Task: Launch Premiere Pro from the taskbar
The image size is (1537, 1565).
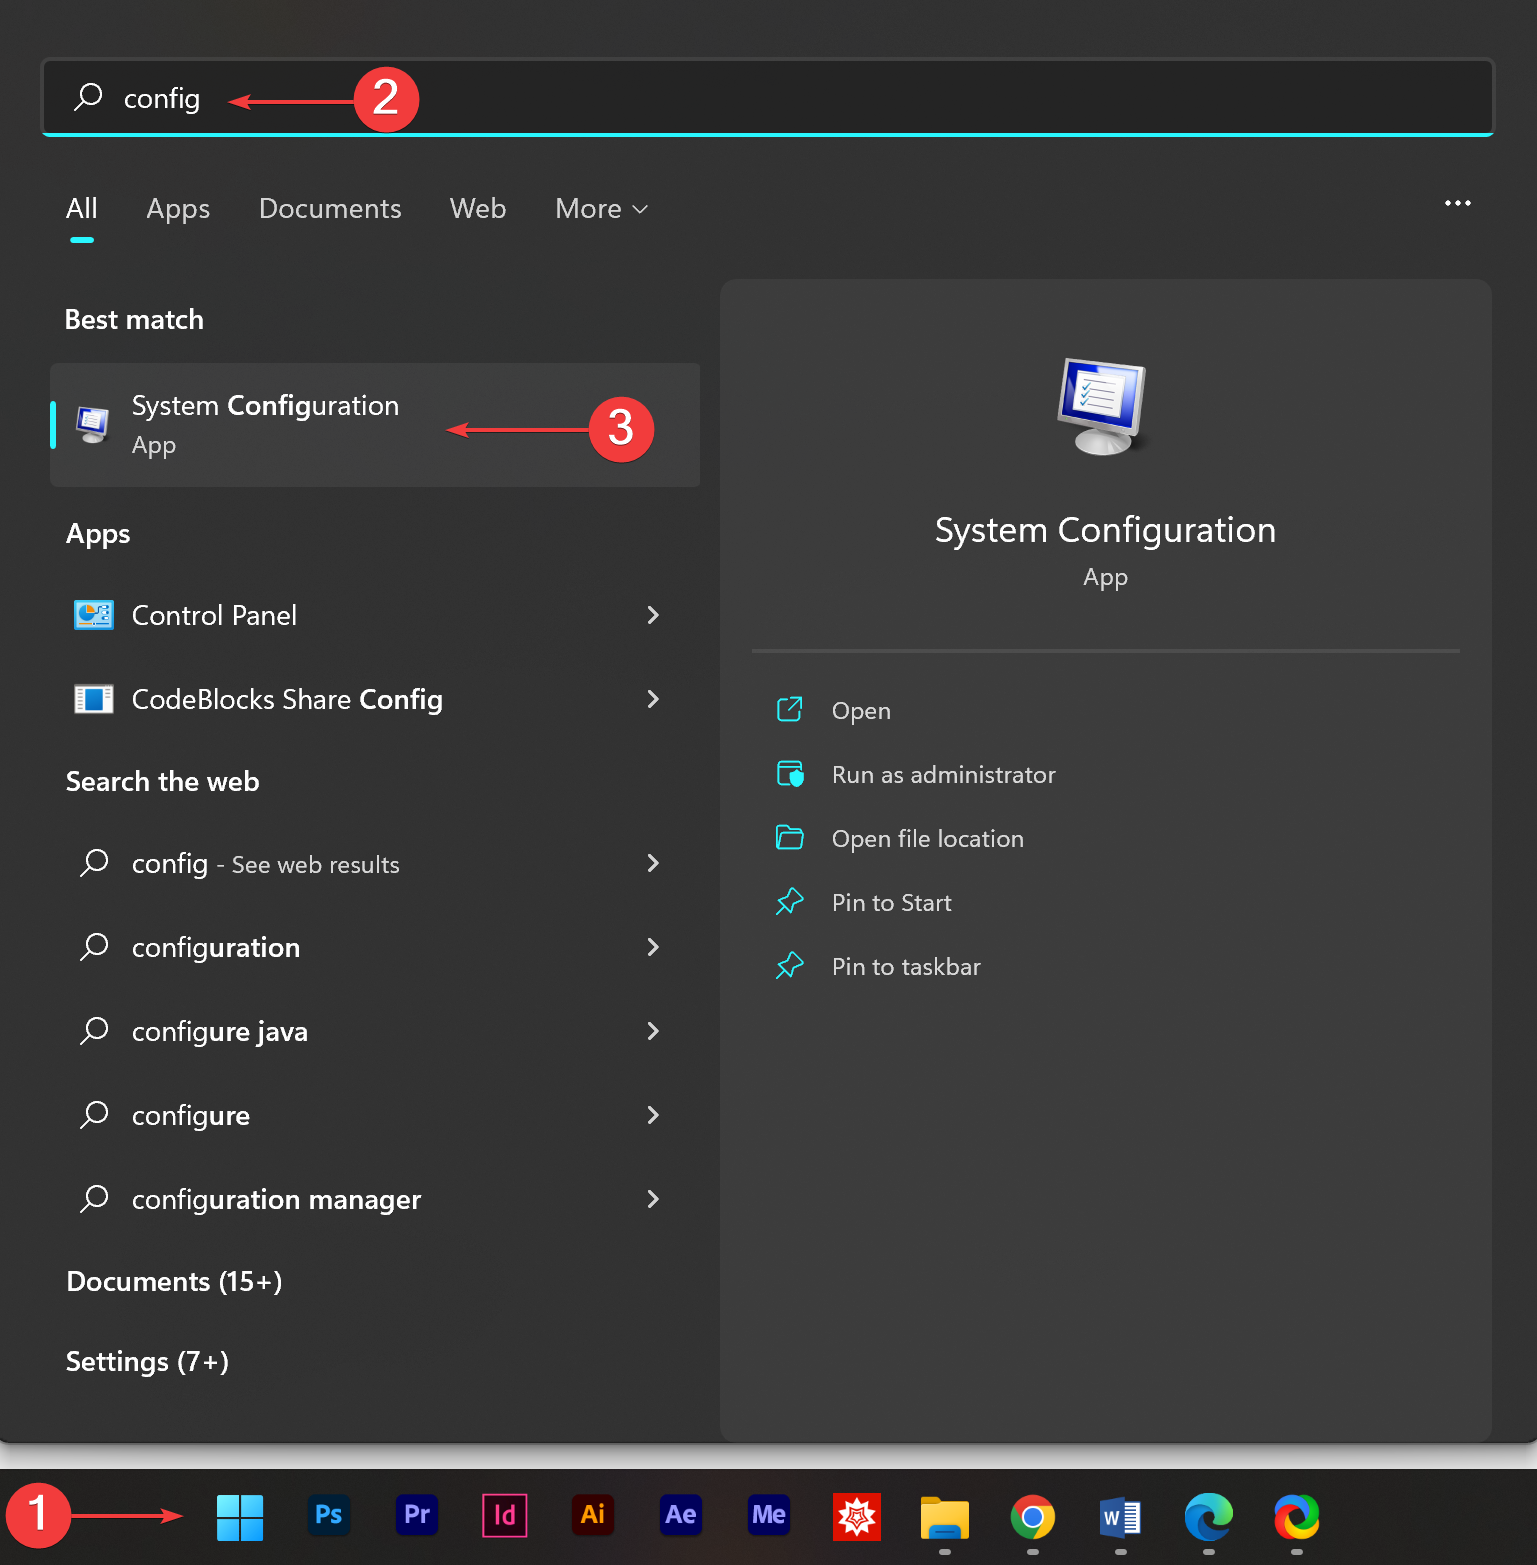Action: [x=416, y=1516]
